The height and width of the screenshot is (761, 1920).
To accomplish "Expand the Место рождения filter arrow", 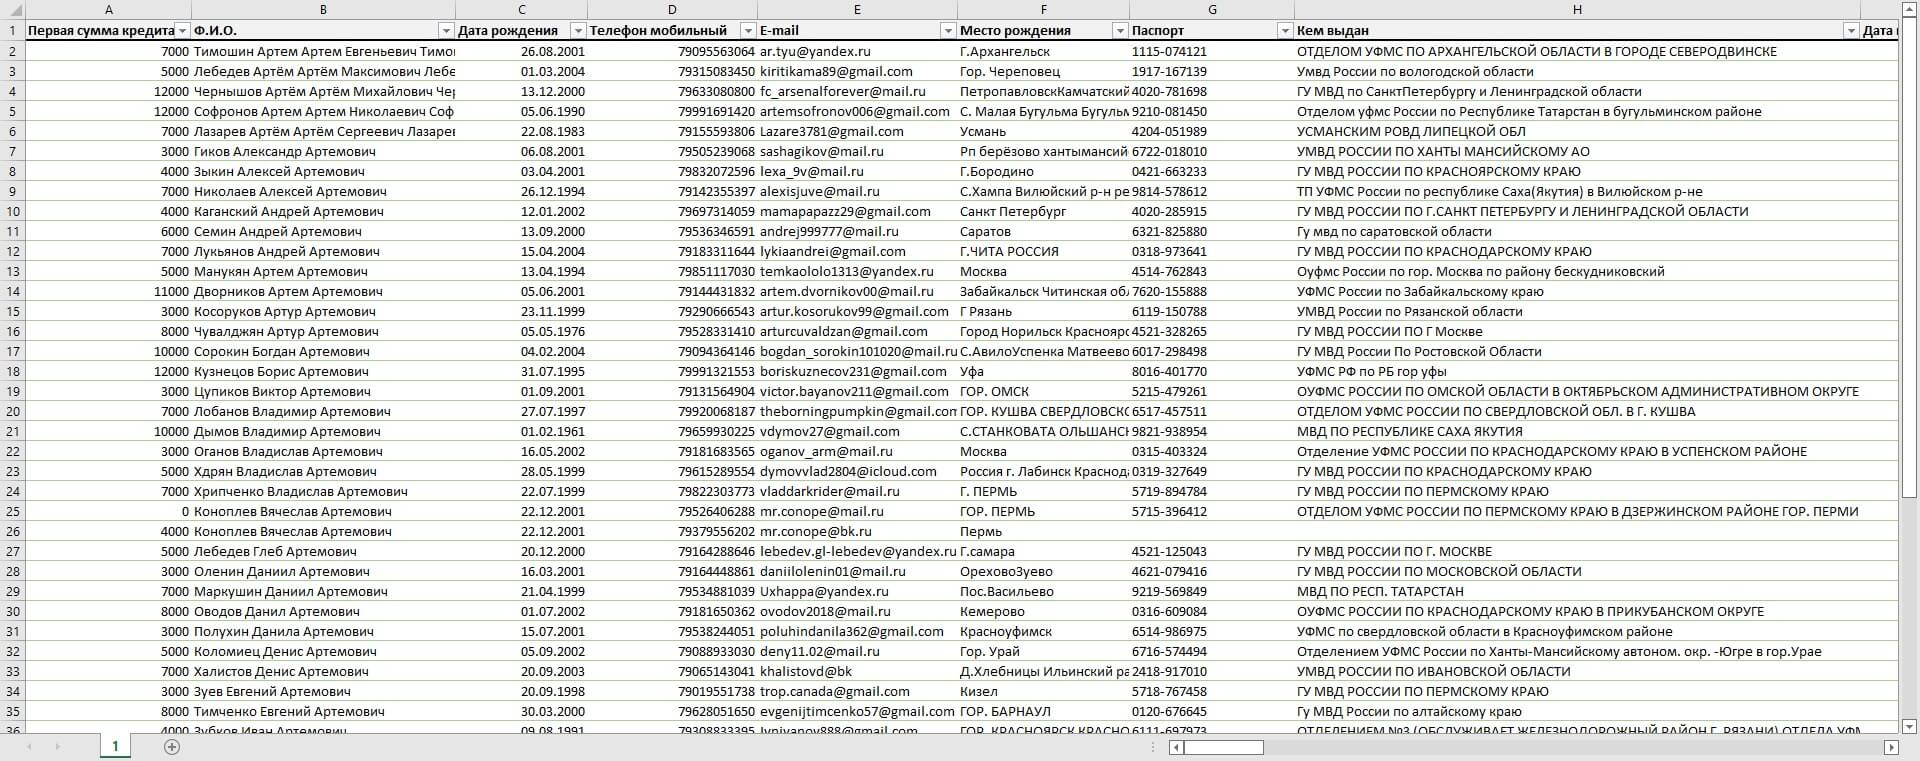I will 1120,31.
